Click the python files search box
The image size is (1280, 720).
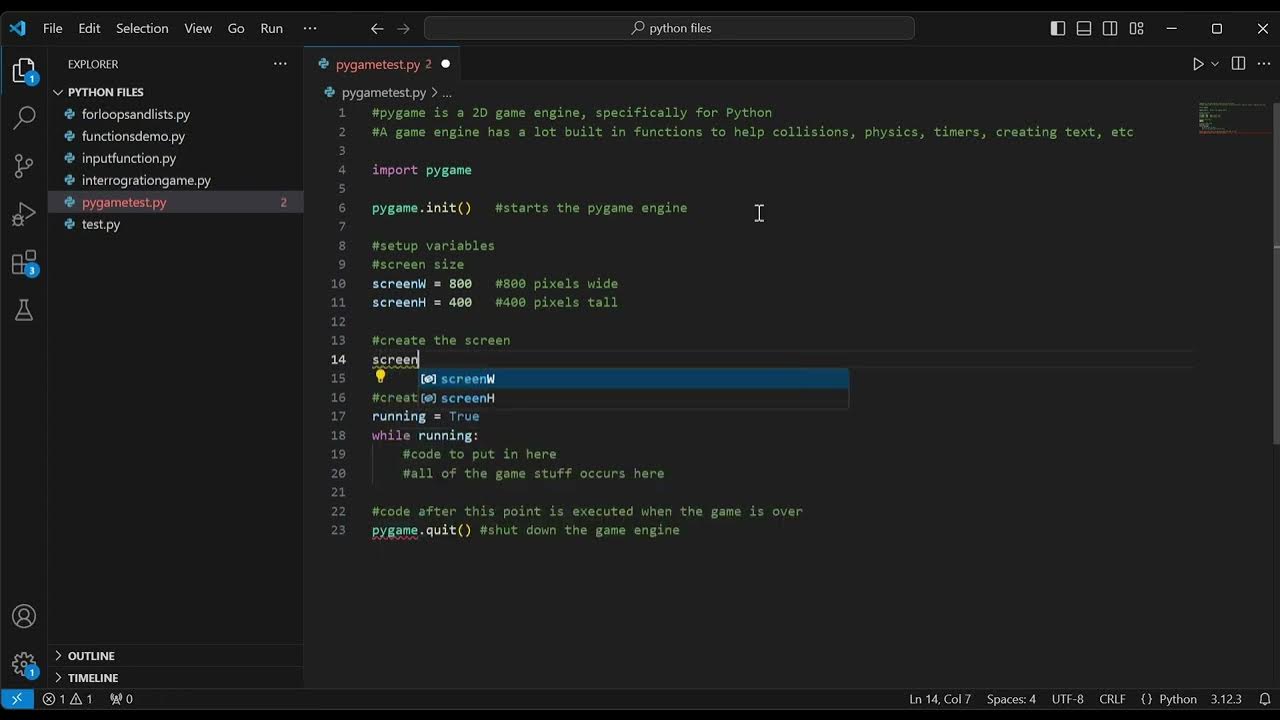tap(669, 28)
